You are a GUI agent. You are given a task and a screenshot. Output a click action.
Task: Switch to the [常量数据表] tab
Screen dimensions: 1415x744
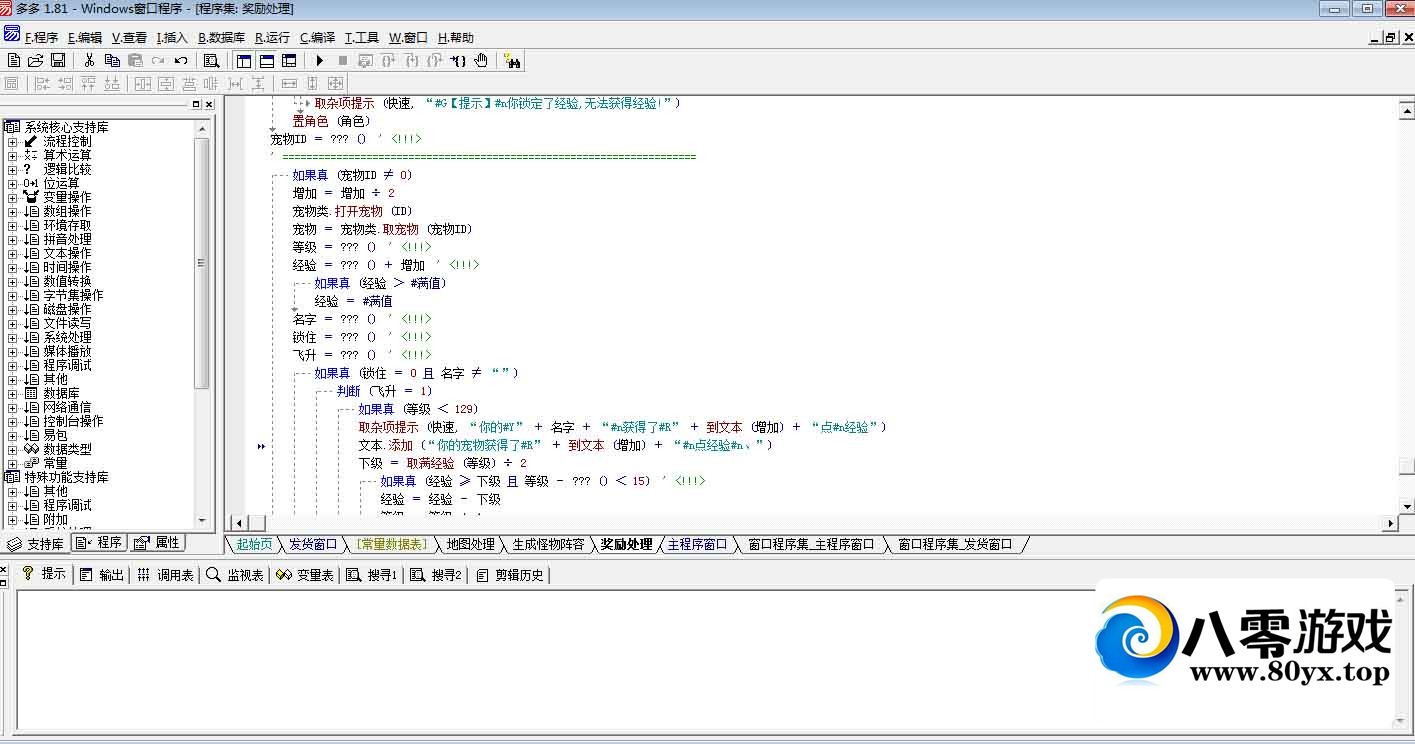click(391, 544)
